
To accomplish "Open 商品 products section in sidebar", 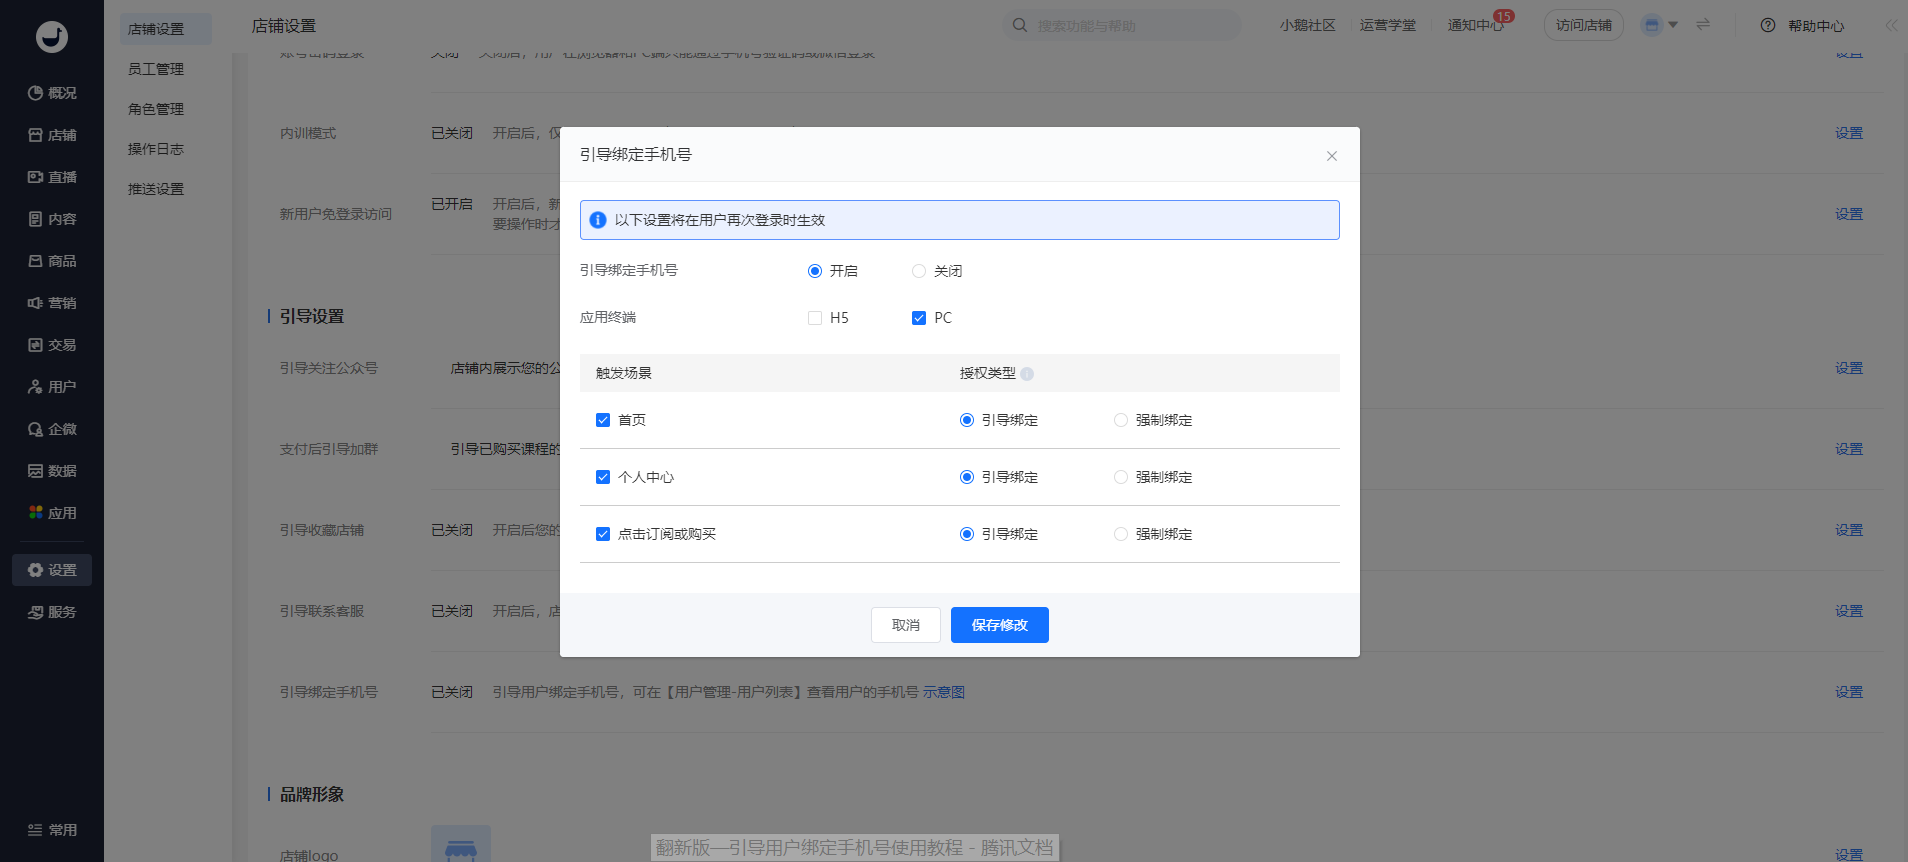I will pos(52,261).
